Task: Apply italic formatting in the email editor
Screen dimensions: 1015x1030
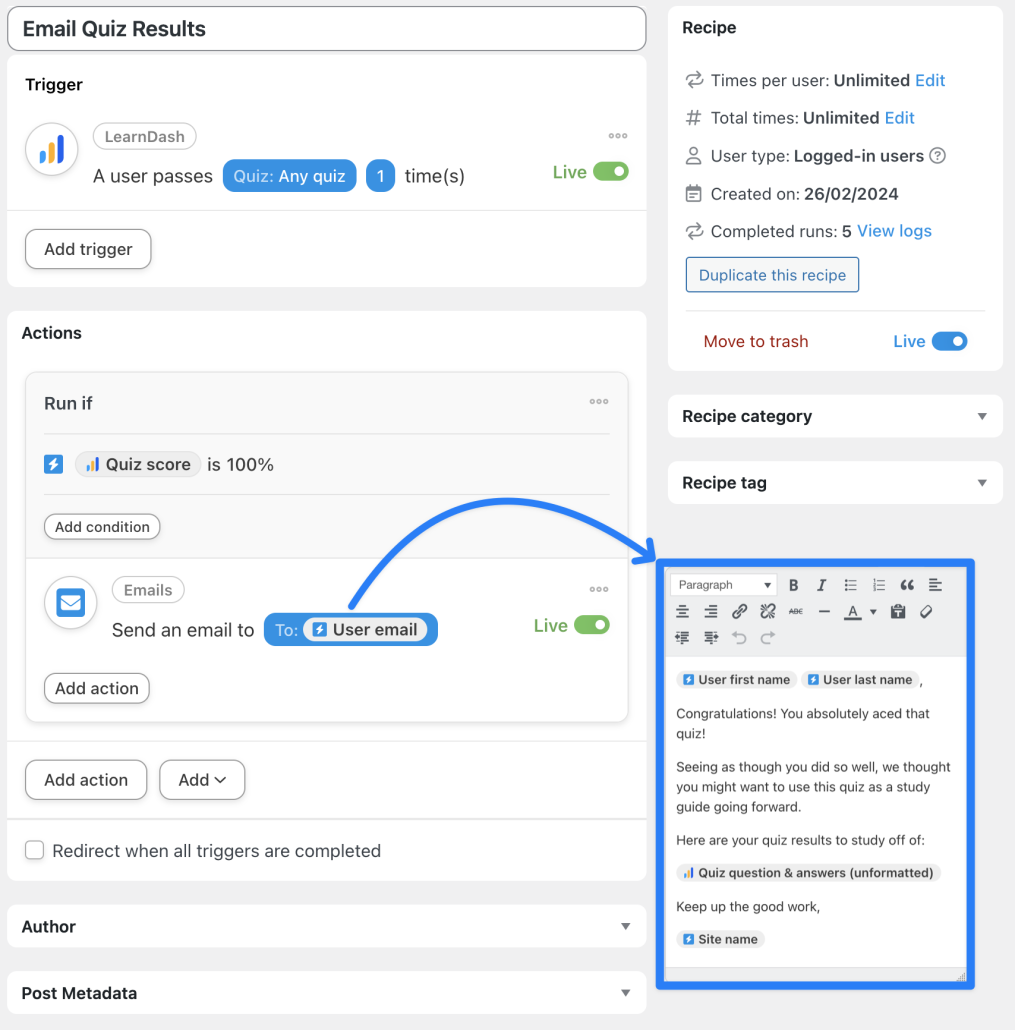Action: [x=822, y=585]
